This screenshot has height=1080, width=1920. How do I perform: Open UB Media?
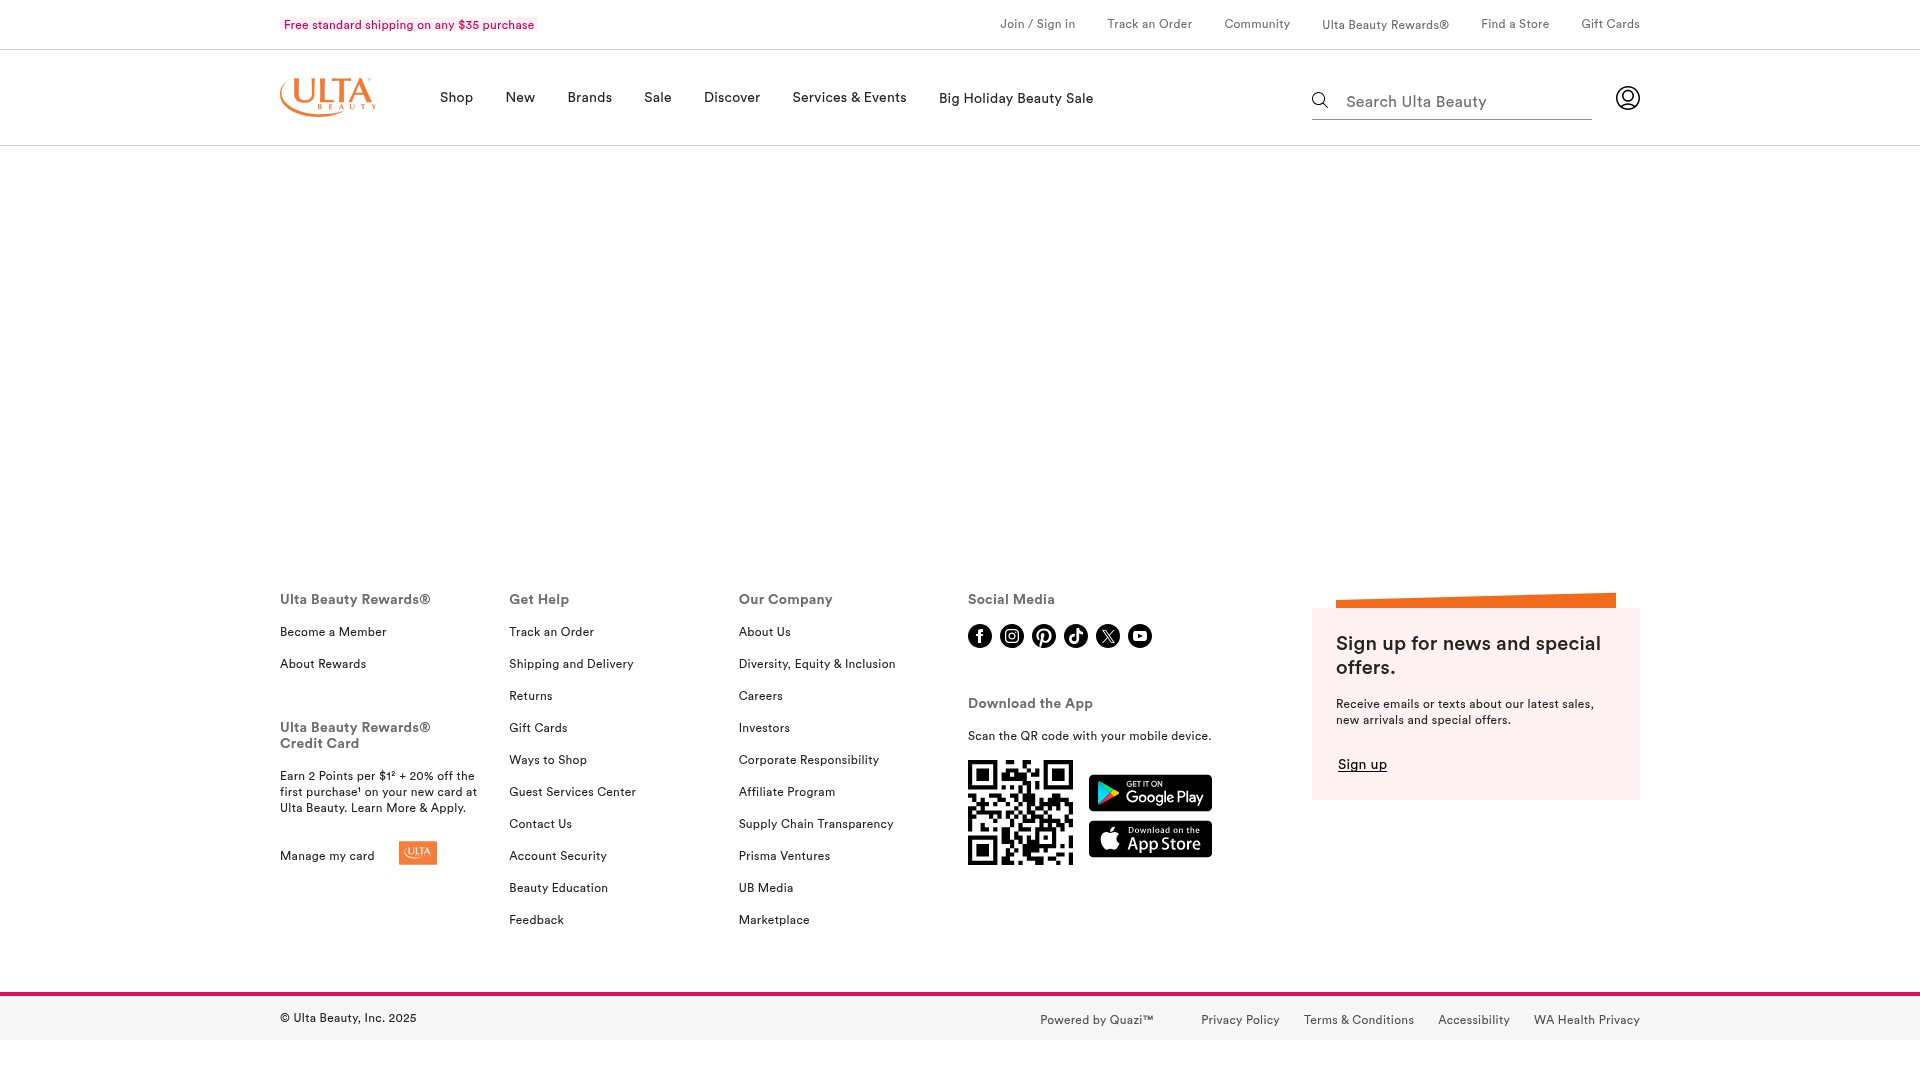pos(766,888)
